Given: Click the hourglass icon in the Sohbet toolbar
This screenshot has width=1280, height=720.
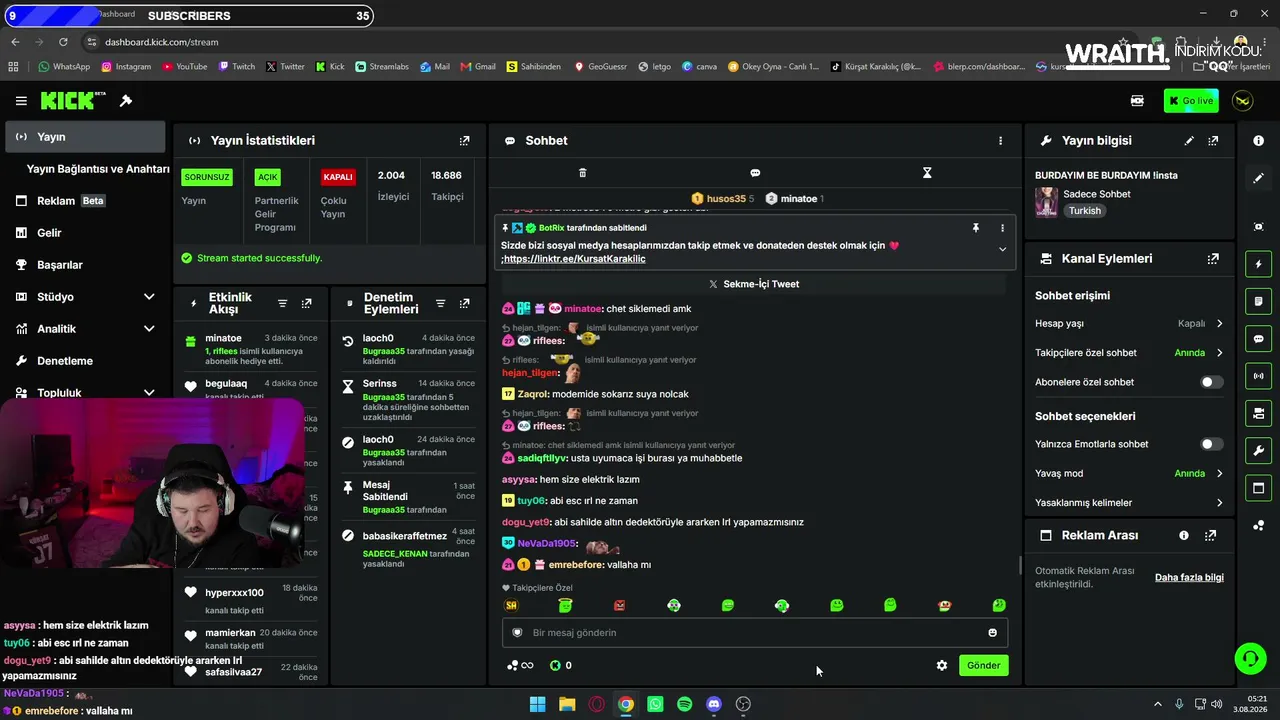Looking at the screenshot, I should pos(927,173).
